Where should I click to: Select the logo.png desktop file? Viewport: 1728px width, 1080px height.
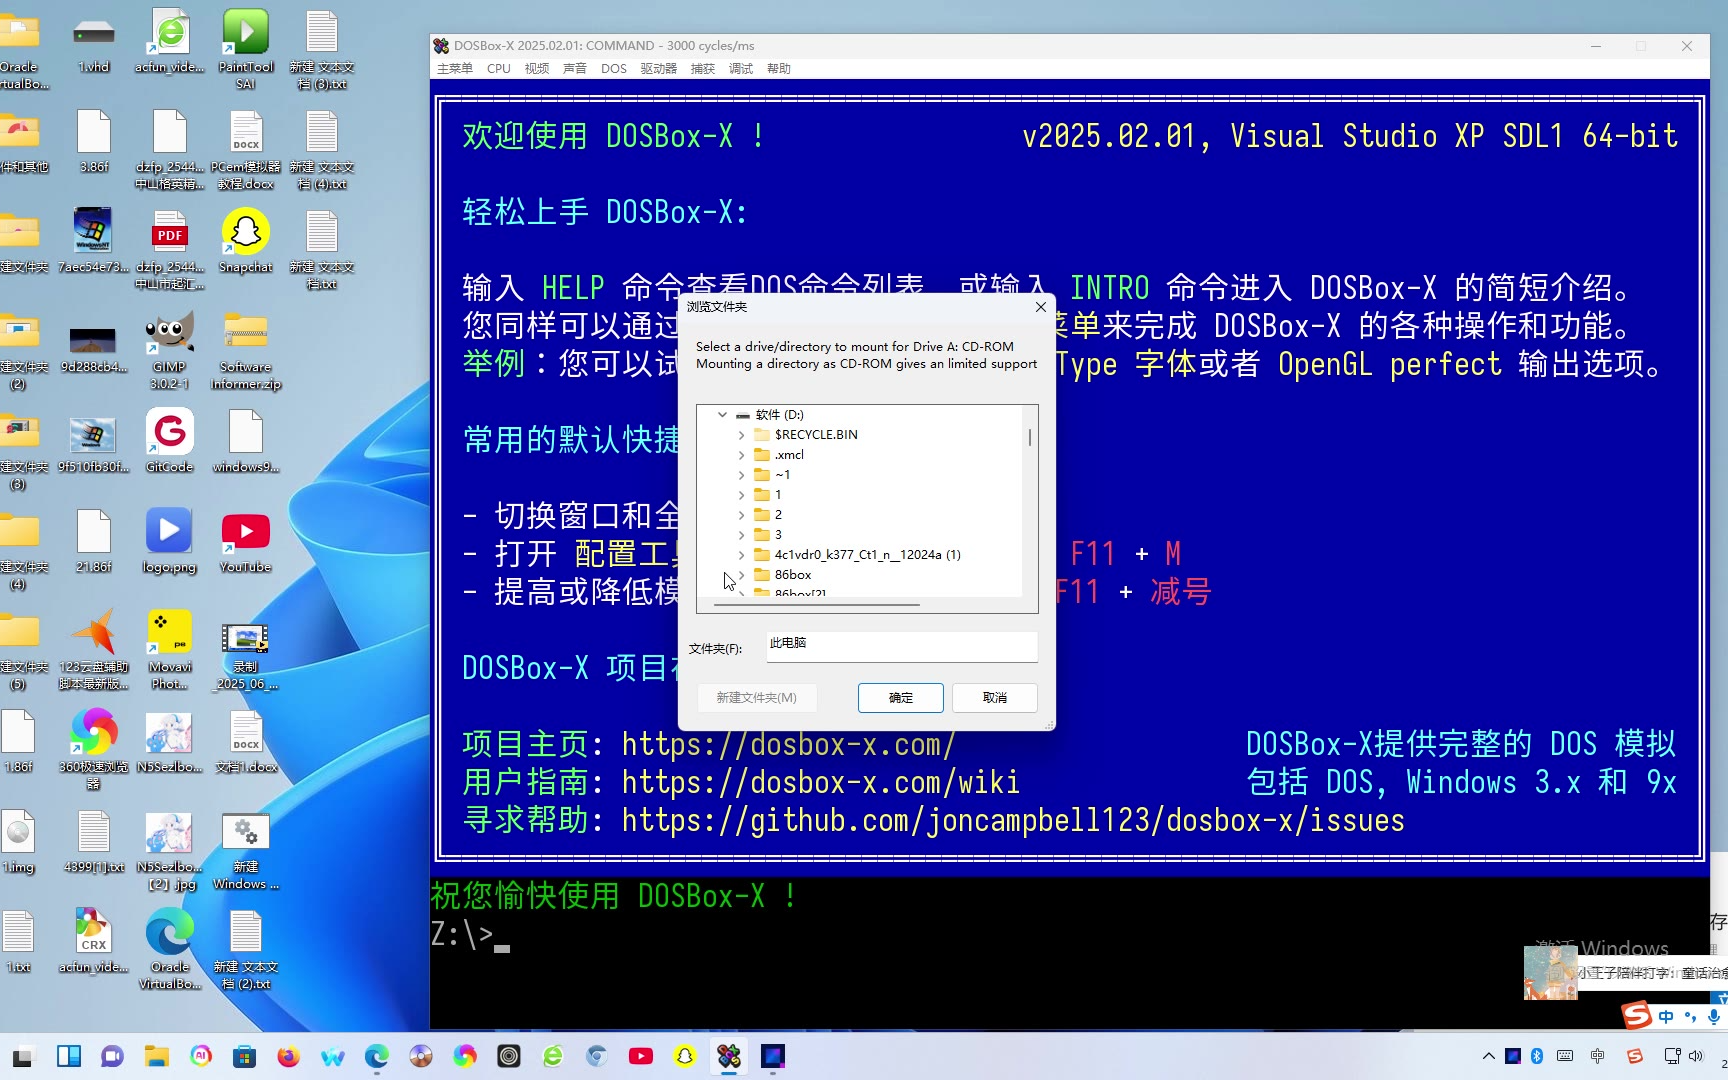(169, 541)
